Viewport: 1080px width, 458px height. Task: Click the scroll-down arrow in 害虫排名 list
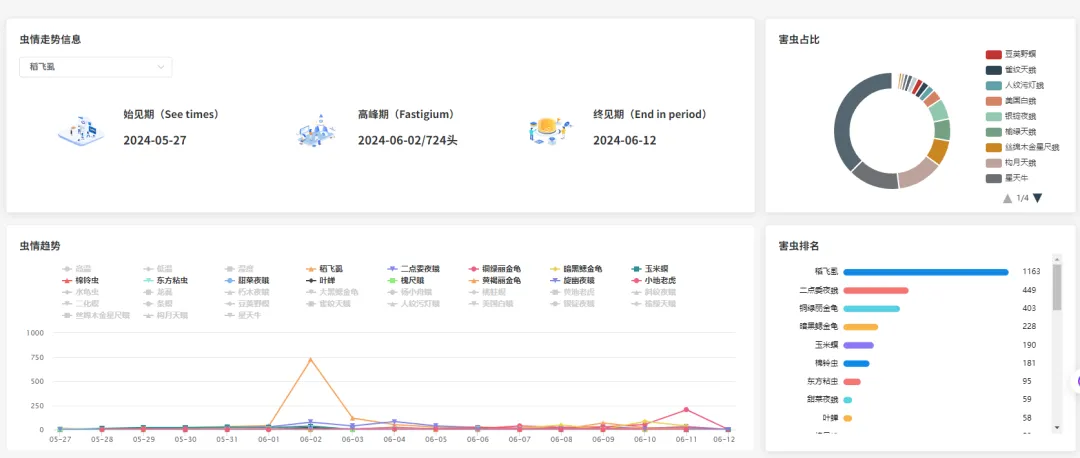[x=1057, y=427]
